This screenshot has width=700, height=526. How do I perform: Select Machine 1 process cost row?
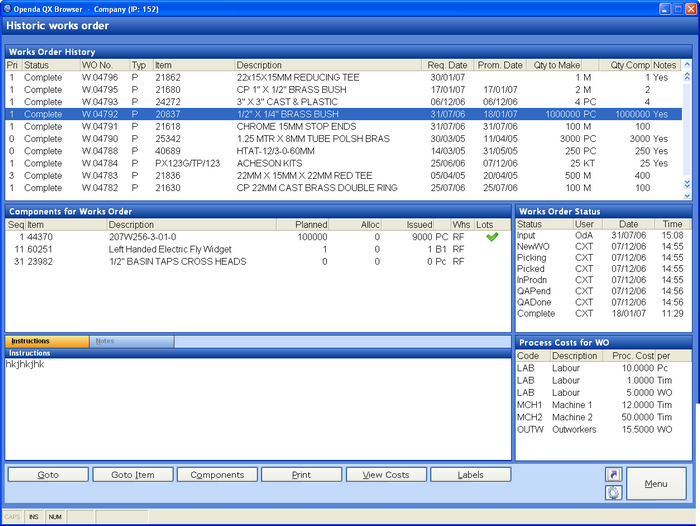(x=603, y=405)
